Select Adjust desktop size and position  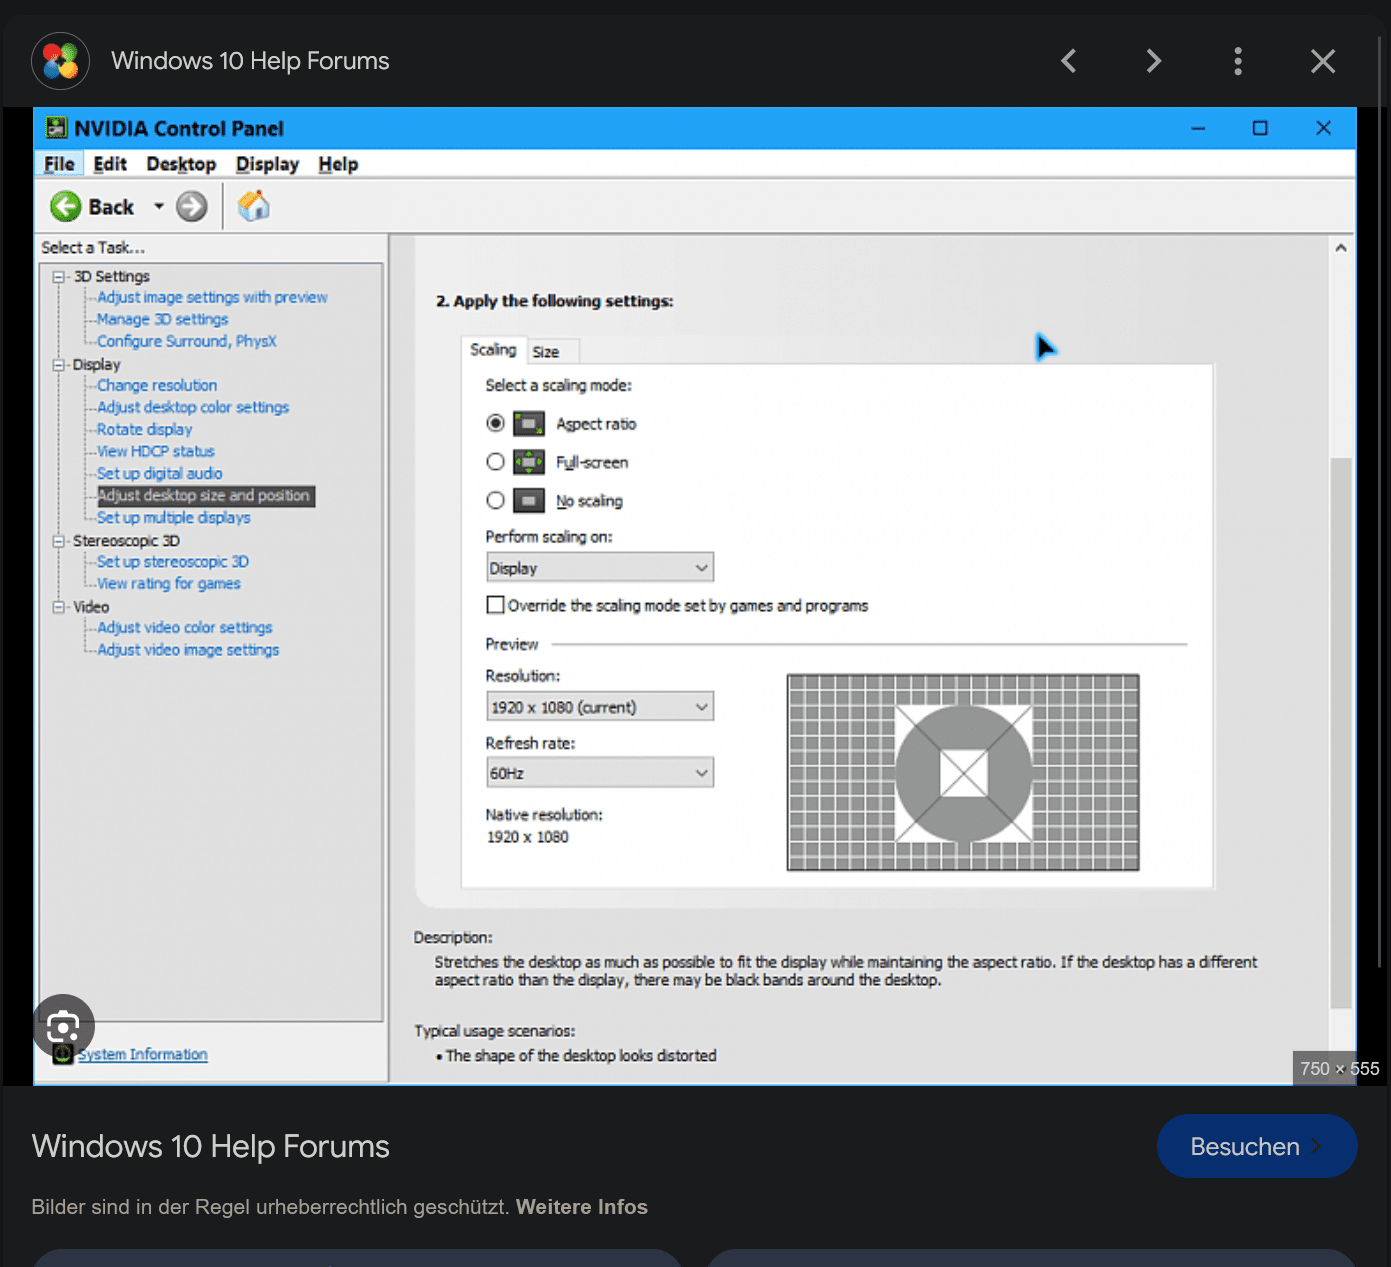[x=205, y=496]
